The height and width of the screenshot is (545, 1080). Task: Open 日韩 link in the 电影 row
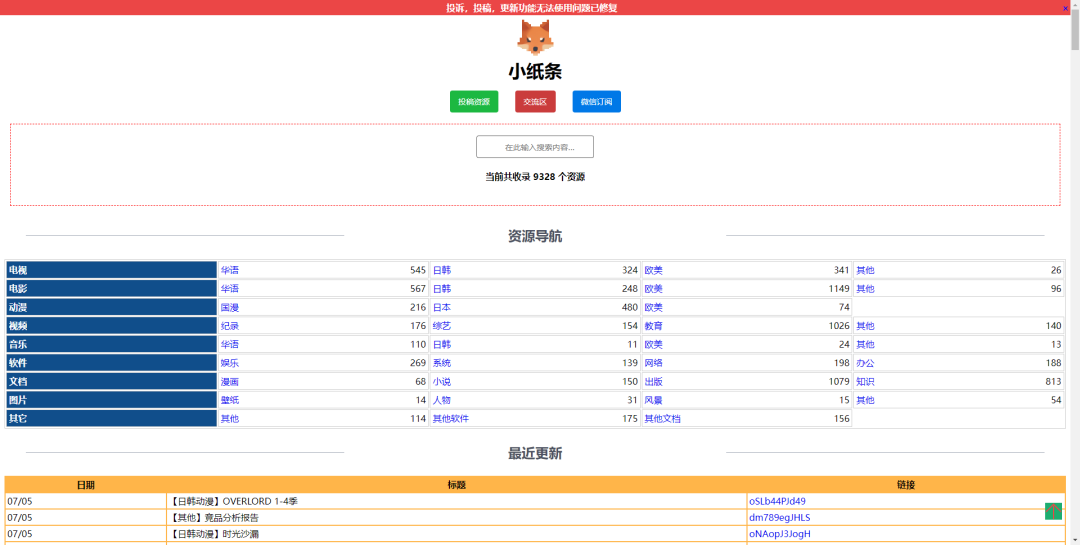441,289
